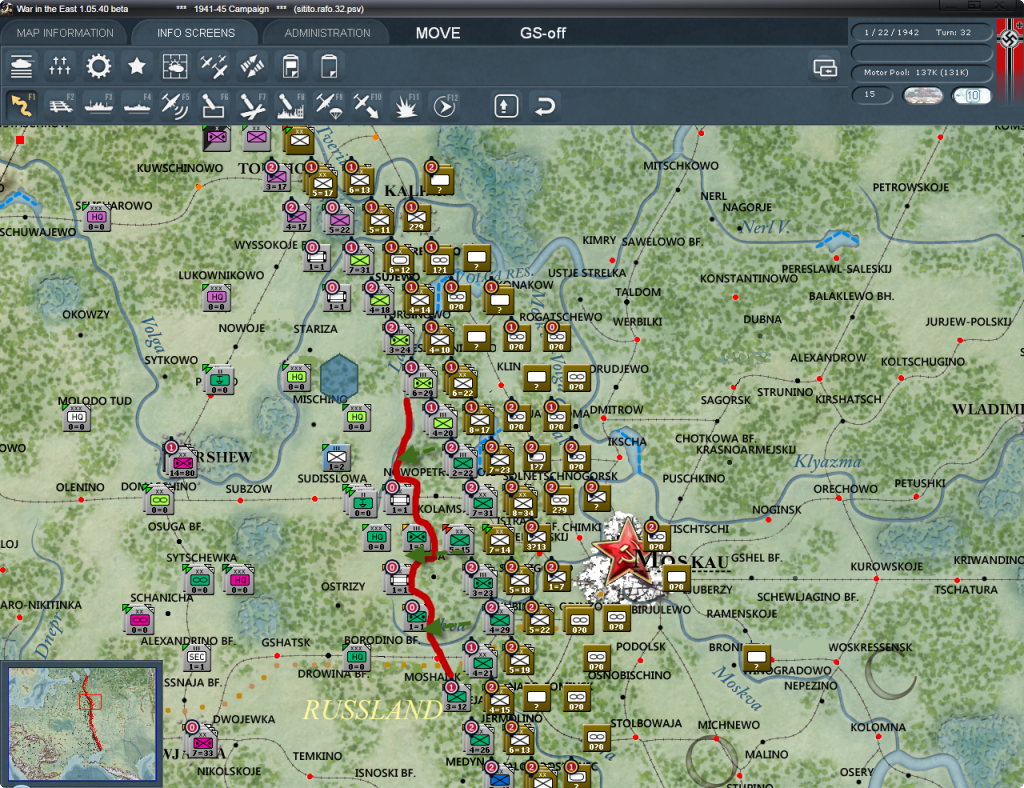The width and height of the screenshot is (1024, 788).
Task: Select the pink HQ counter near LUKOWNIKOWO
Action: tap(216, 297)
